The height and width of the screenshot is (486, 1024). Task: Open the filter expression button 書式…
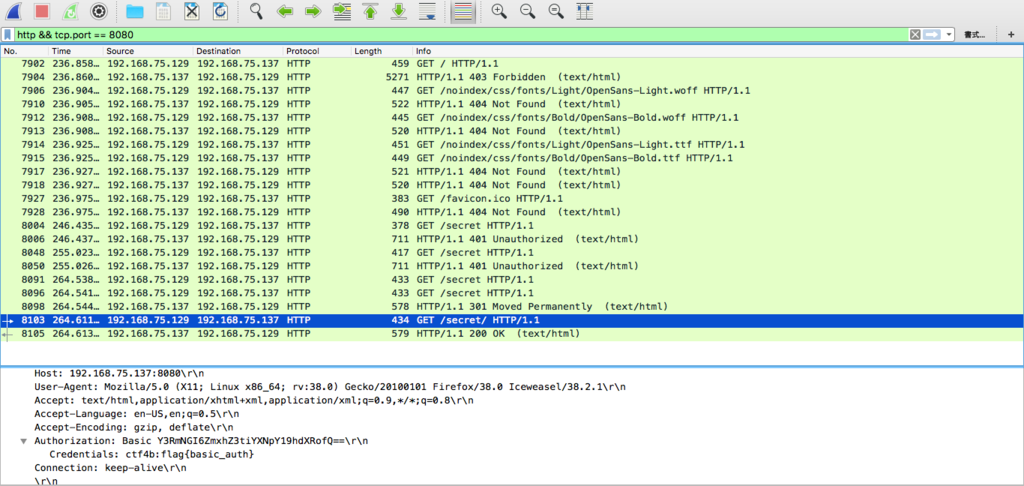click(x=975, y=35)
